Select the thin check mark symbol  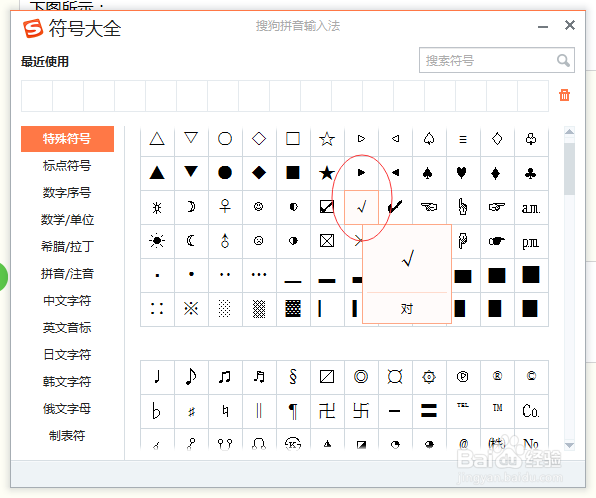pyautogui.click(x=361, y=207)
